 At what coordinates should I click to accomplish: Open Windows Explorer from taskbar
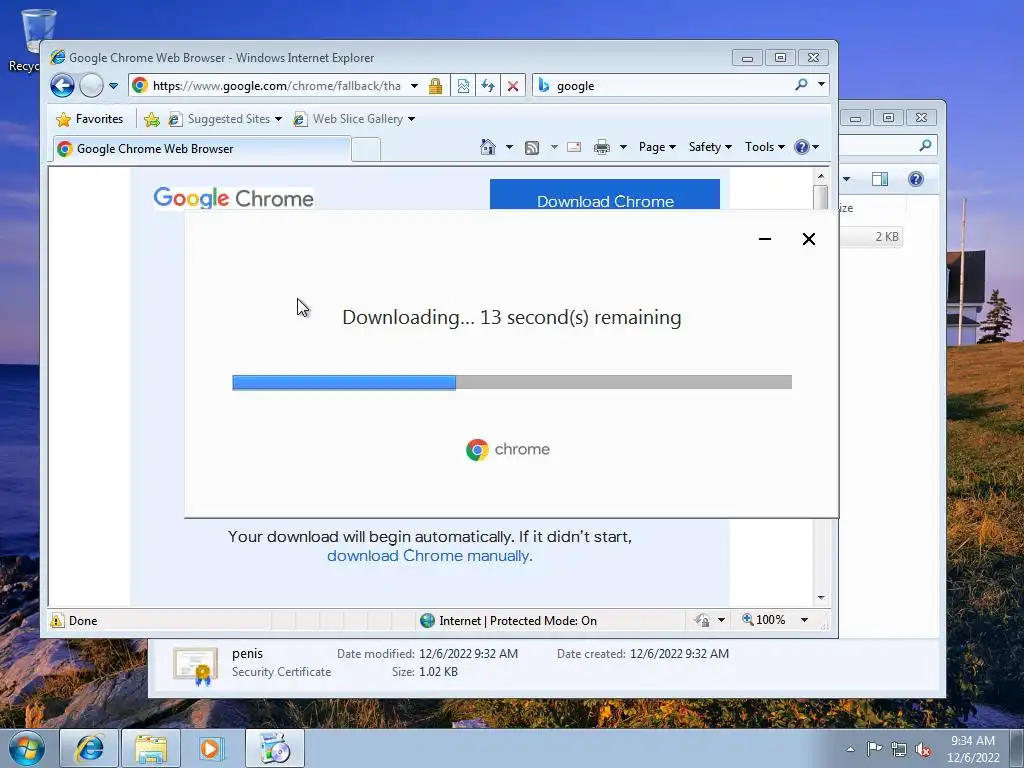pos(151,748)
